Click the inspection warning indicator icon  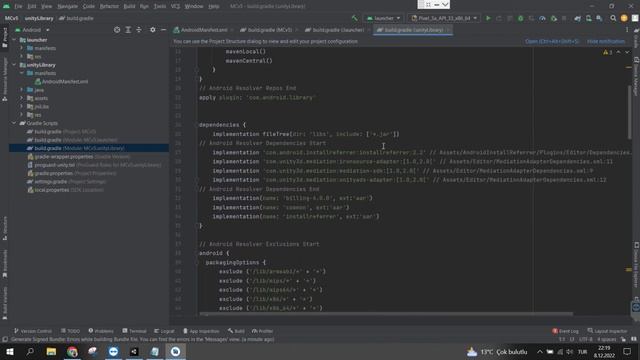[607, 52]
